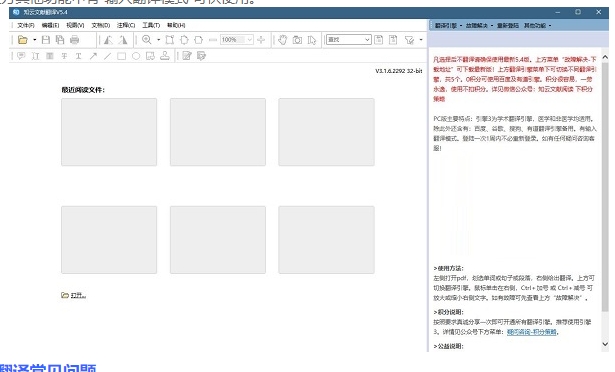Viewport: 615px width, 372px height.
Task: Select the sticky note comment tool
Action: click(21, 56)
